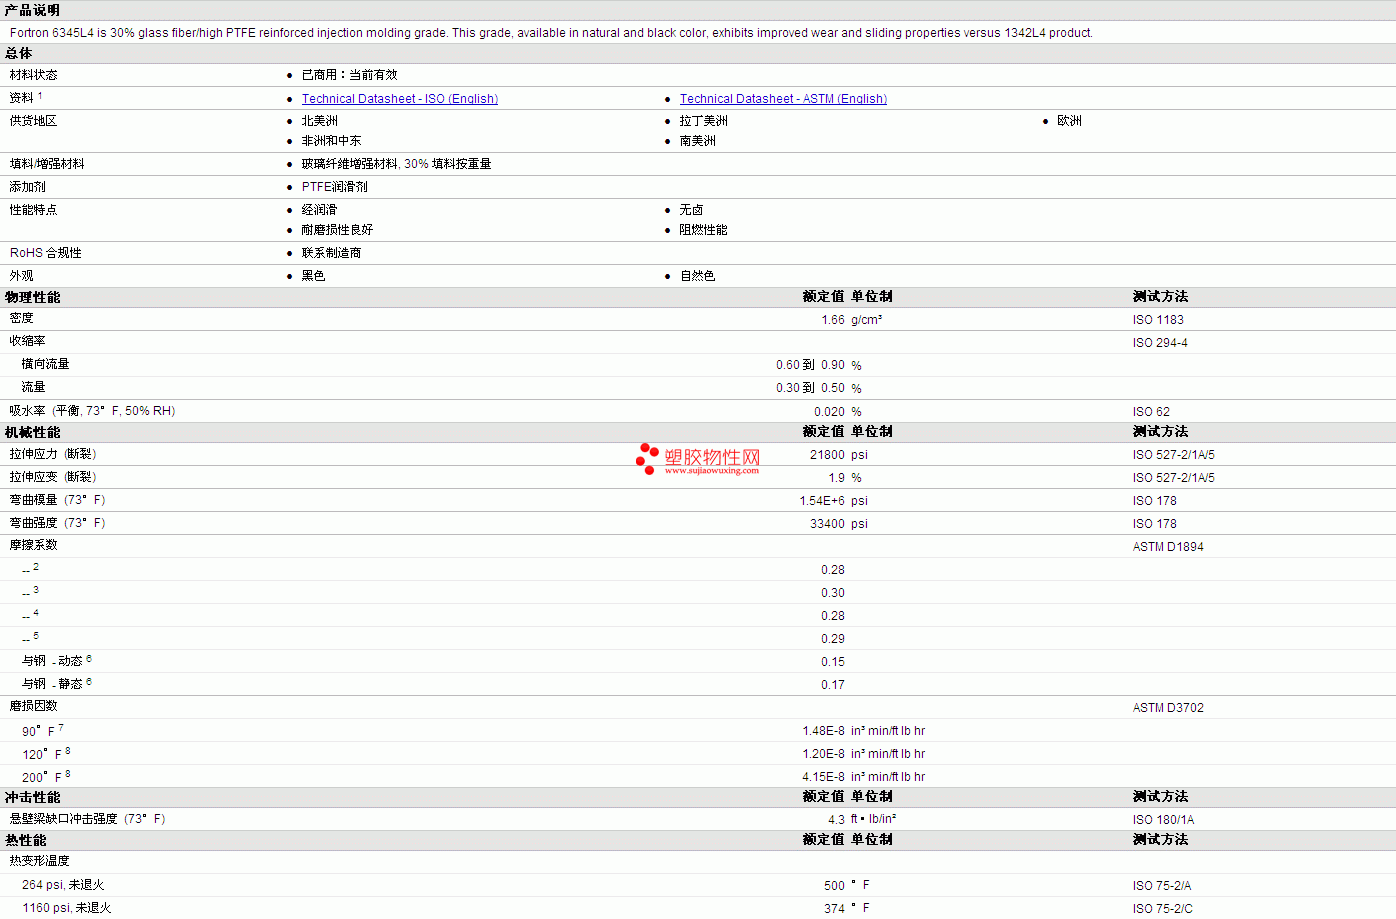Select the "0.60 到 0.90" shrinkage value
Image resolution: width=1396 pixels, height=919 pixels.
810,365
